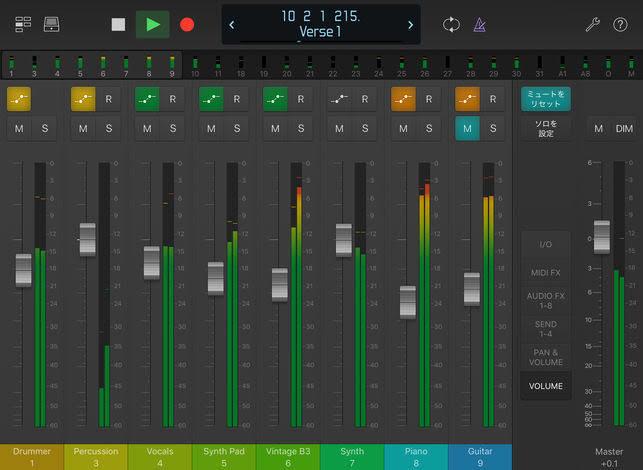Enable record on Piano channel

pos(429,99)
